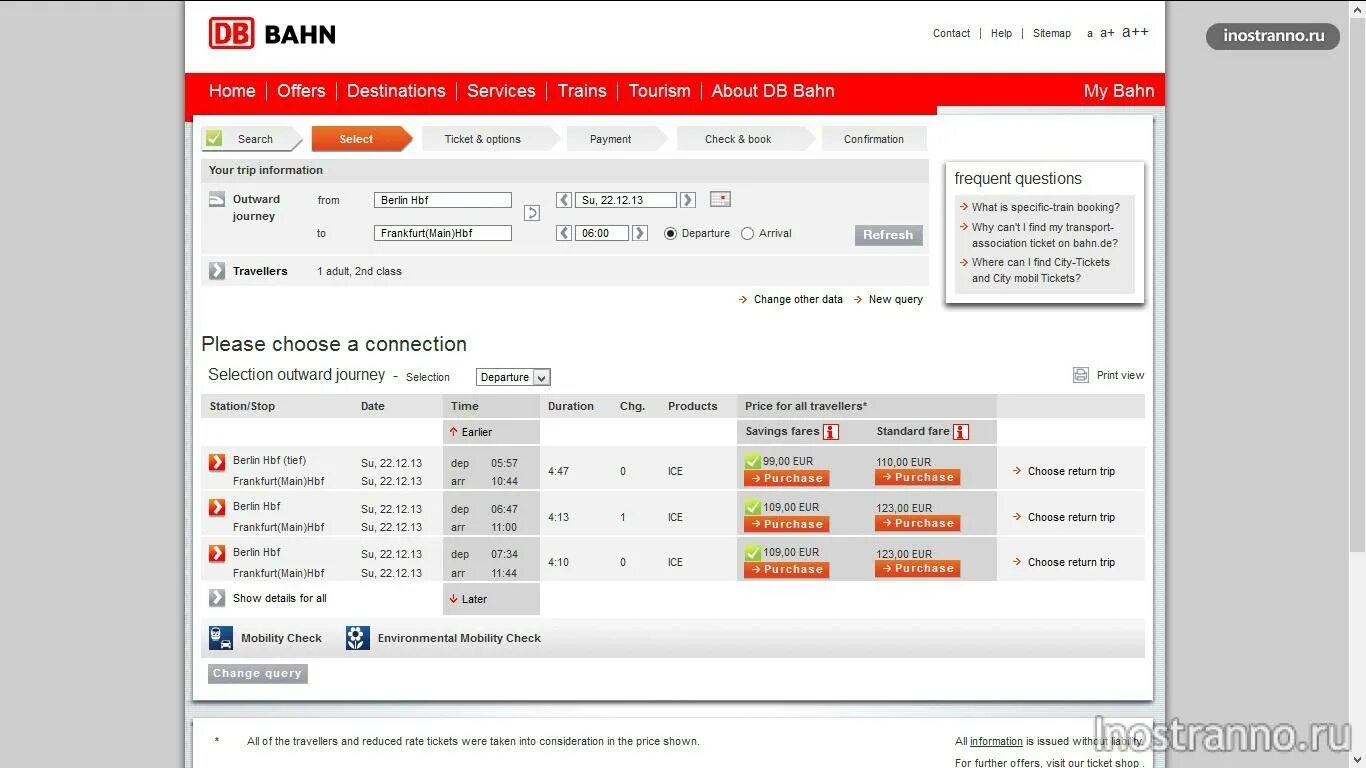Purchase the 110,00 EUR standard fare
This screenshot has width=1366, height=768.
[918, 478]
